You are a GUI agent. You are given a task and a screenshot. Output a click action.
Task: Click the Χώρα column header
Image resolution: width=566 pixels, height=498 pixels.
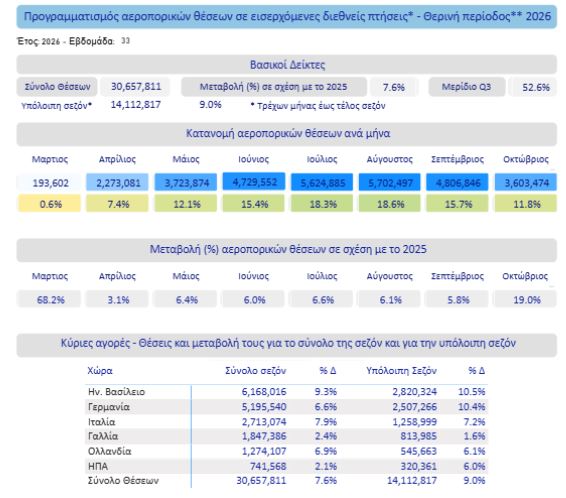tap(100, 371)
